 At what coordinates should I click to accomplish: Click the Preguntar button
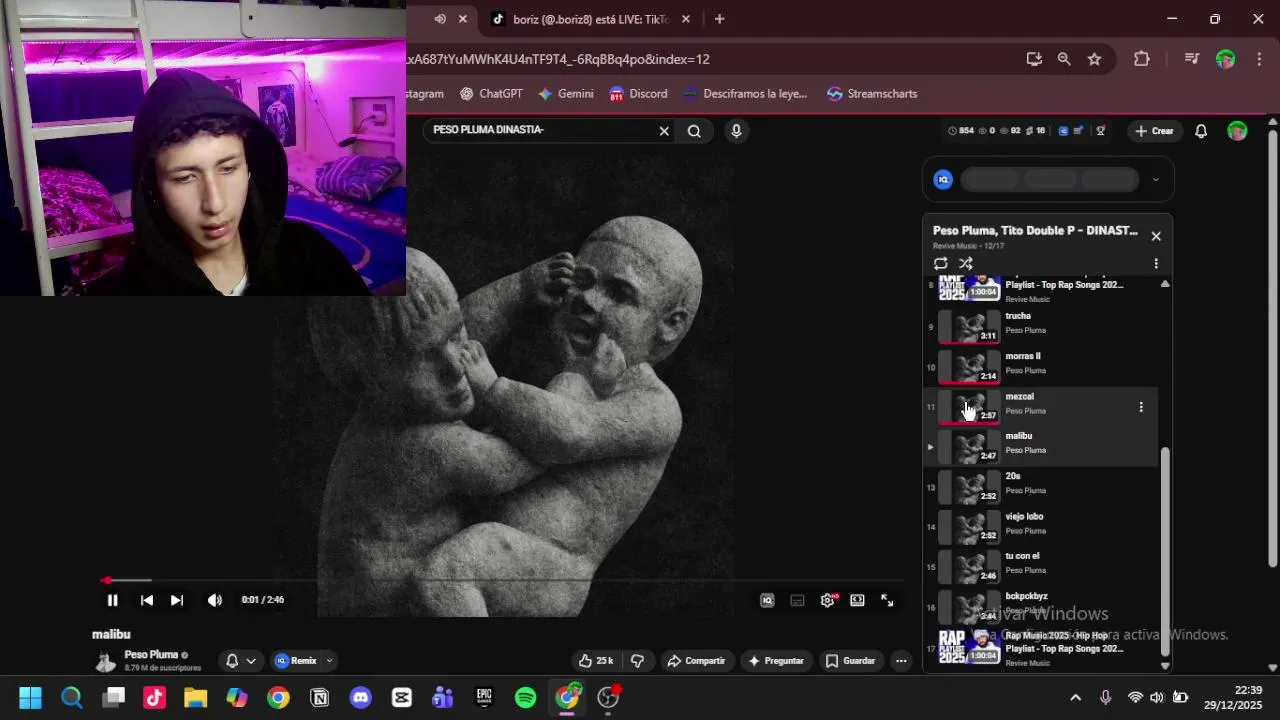(777, 661)
